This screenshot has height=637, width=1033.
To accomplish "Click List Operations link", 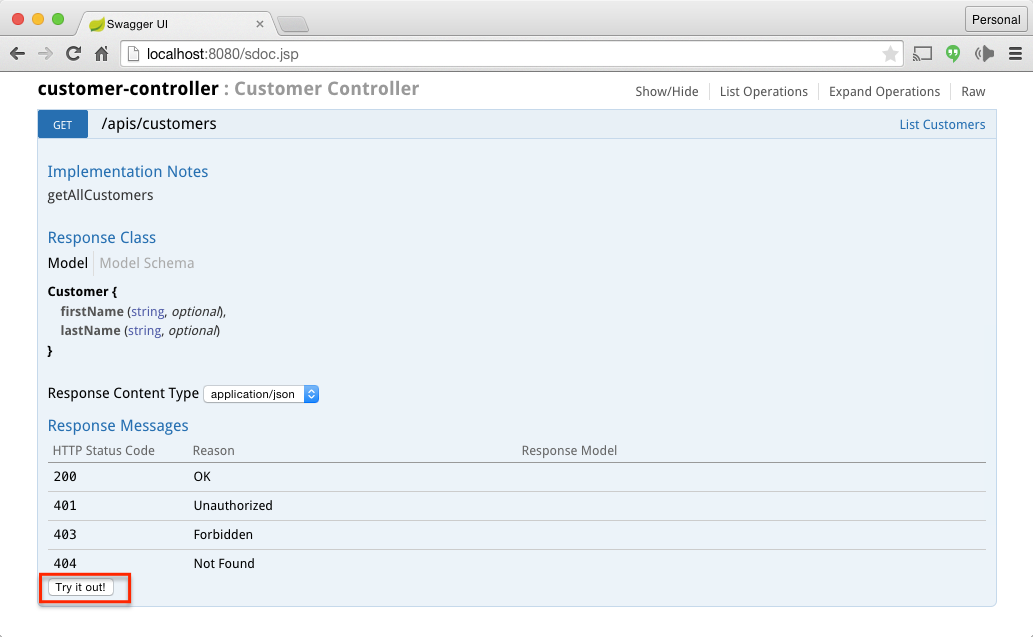I will [x=764, y=92].
